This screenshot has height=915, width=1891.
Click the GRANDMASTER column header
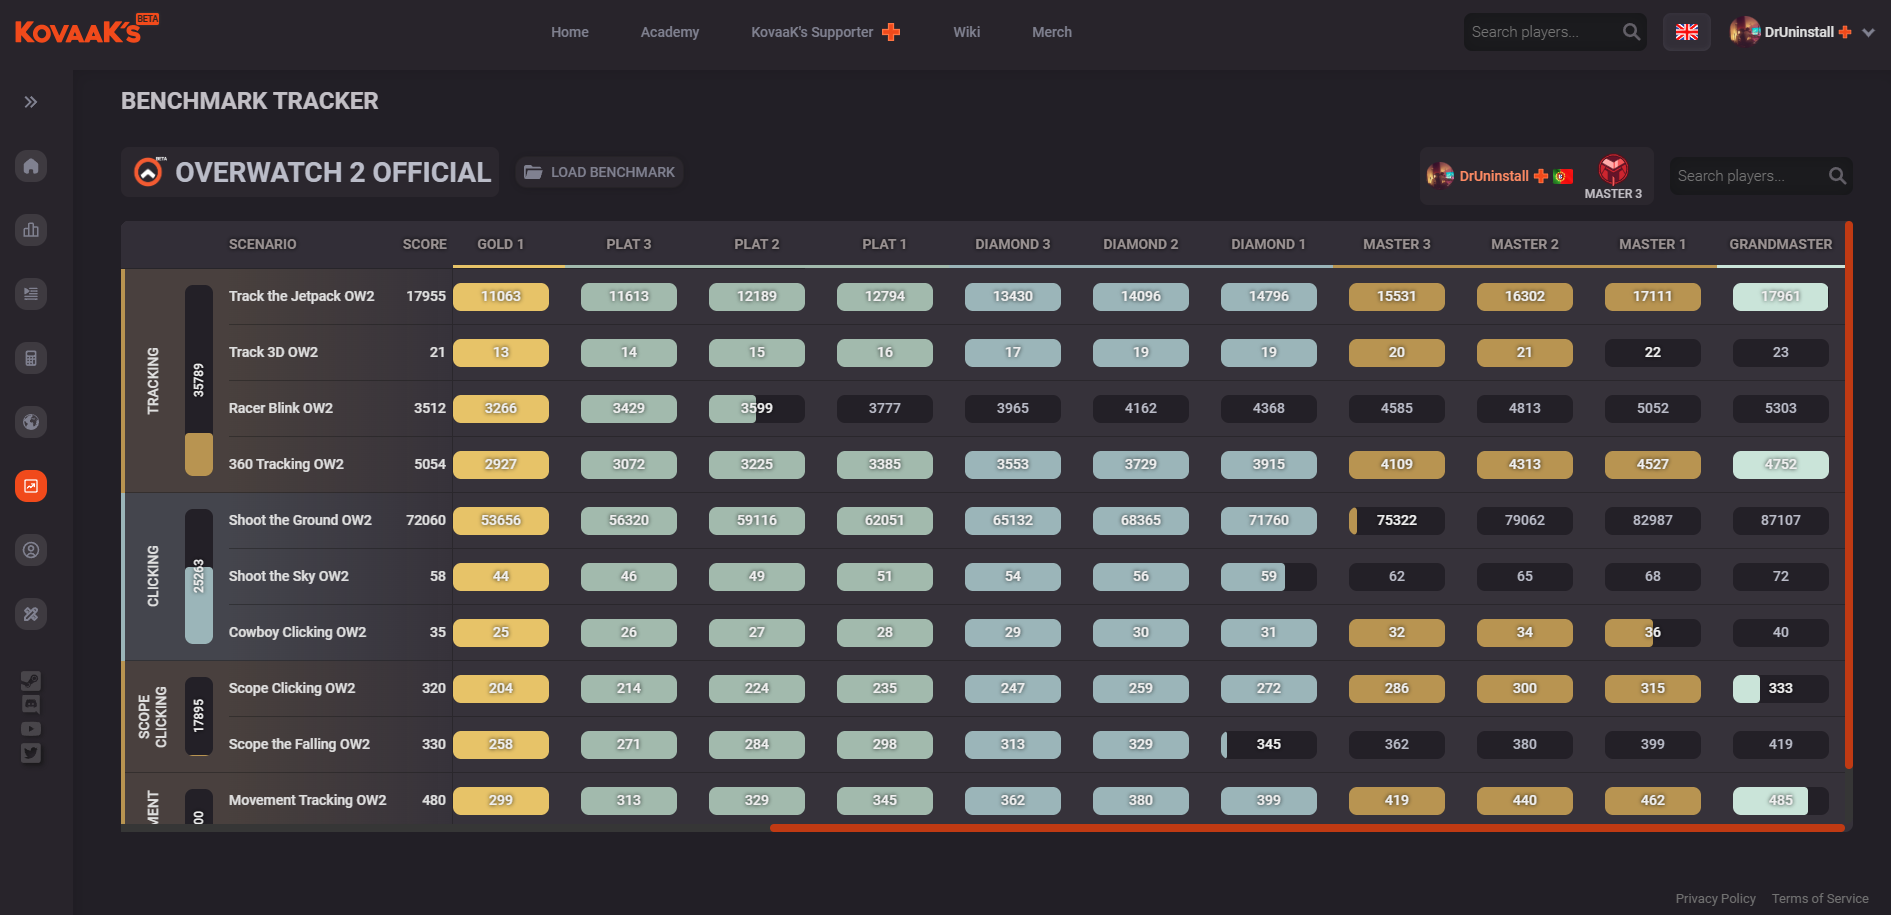[1781, 244]
